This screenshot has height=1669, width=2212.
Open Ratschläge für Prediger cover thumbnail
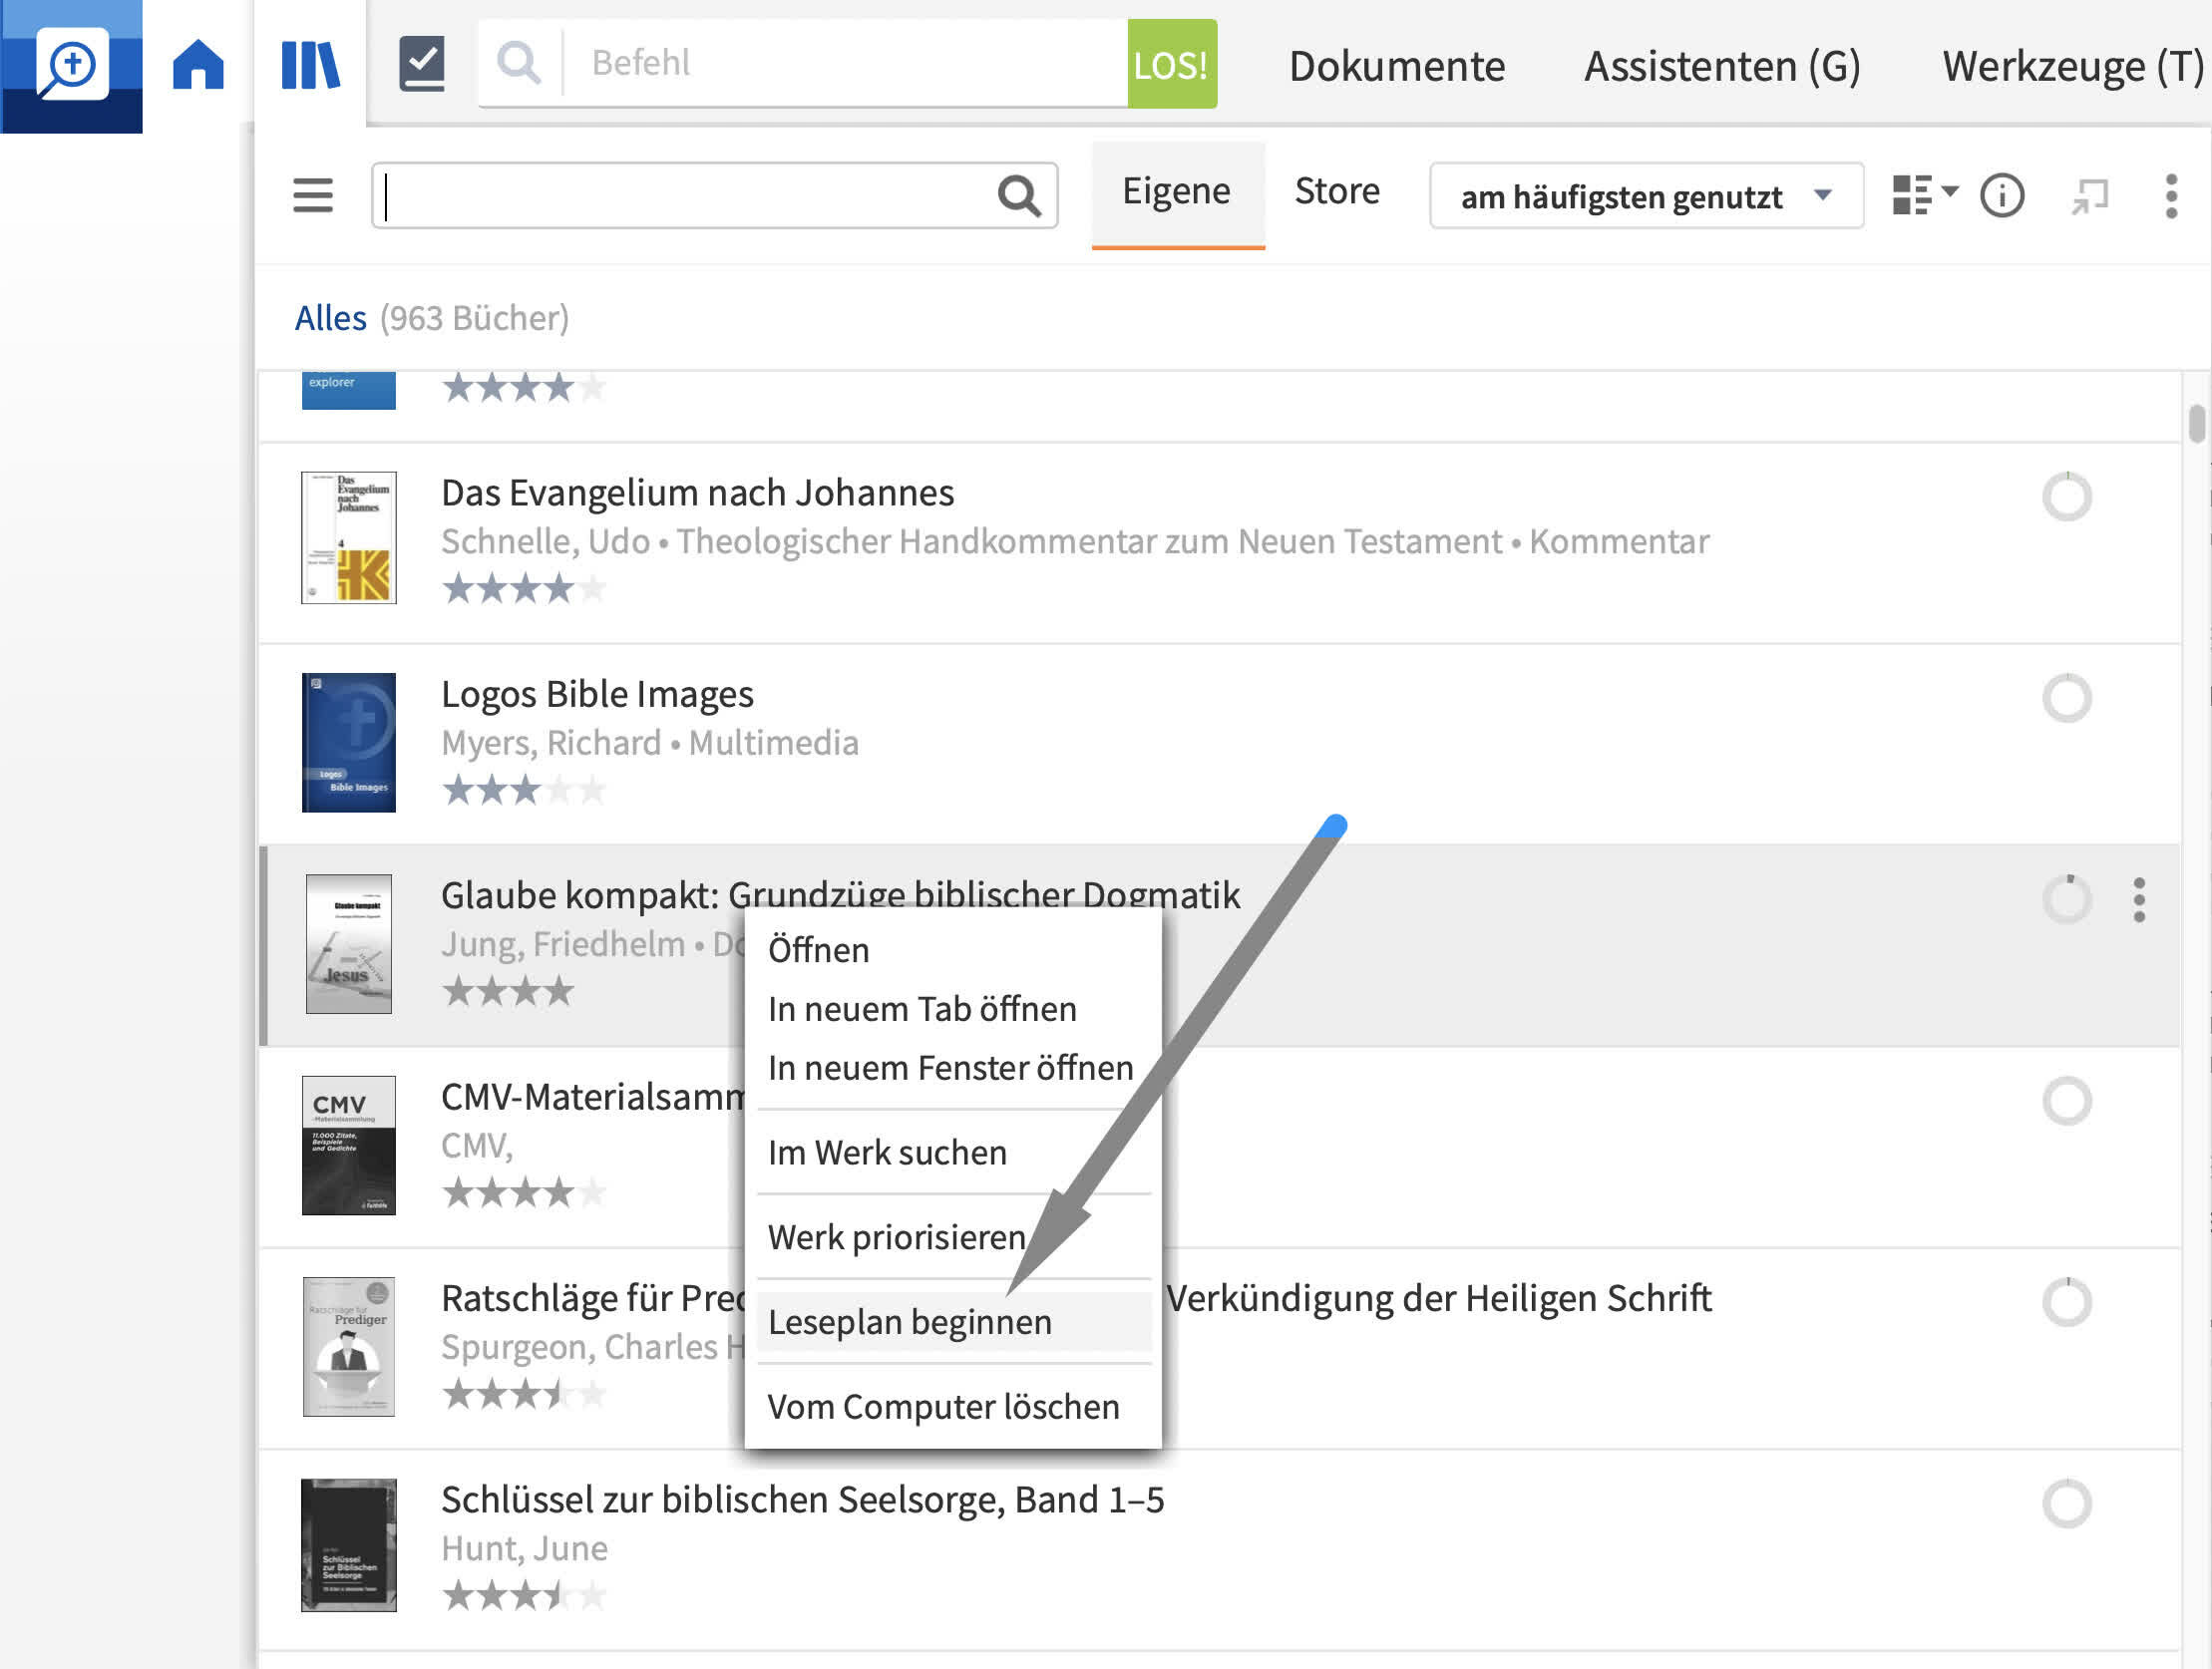[348, 1347]
